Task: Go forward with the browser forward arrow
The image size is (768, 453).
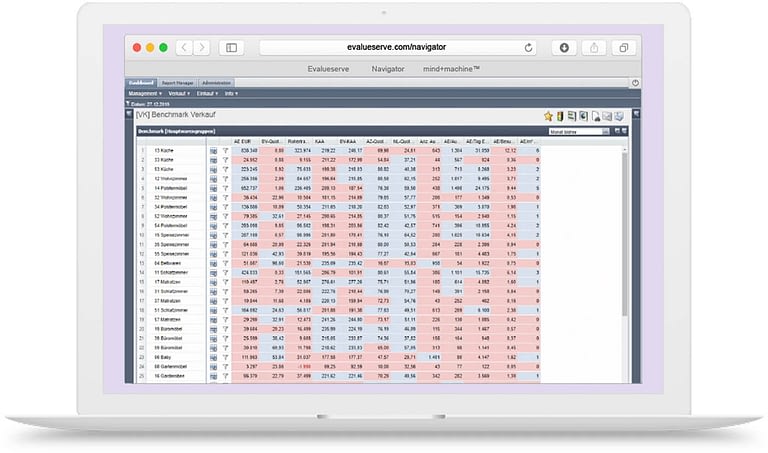Action: [201, 48]
